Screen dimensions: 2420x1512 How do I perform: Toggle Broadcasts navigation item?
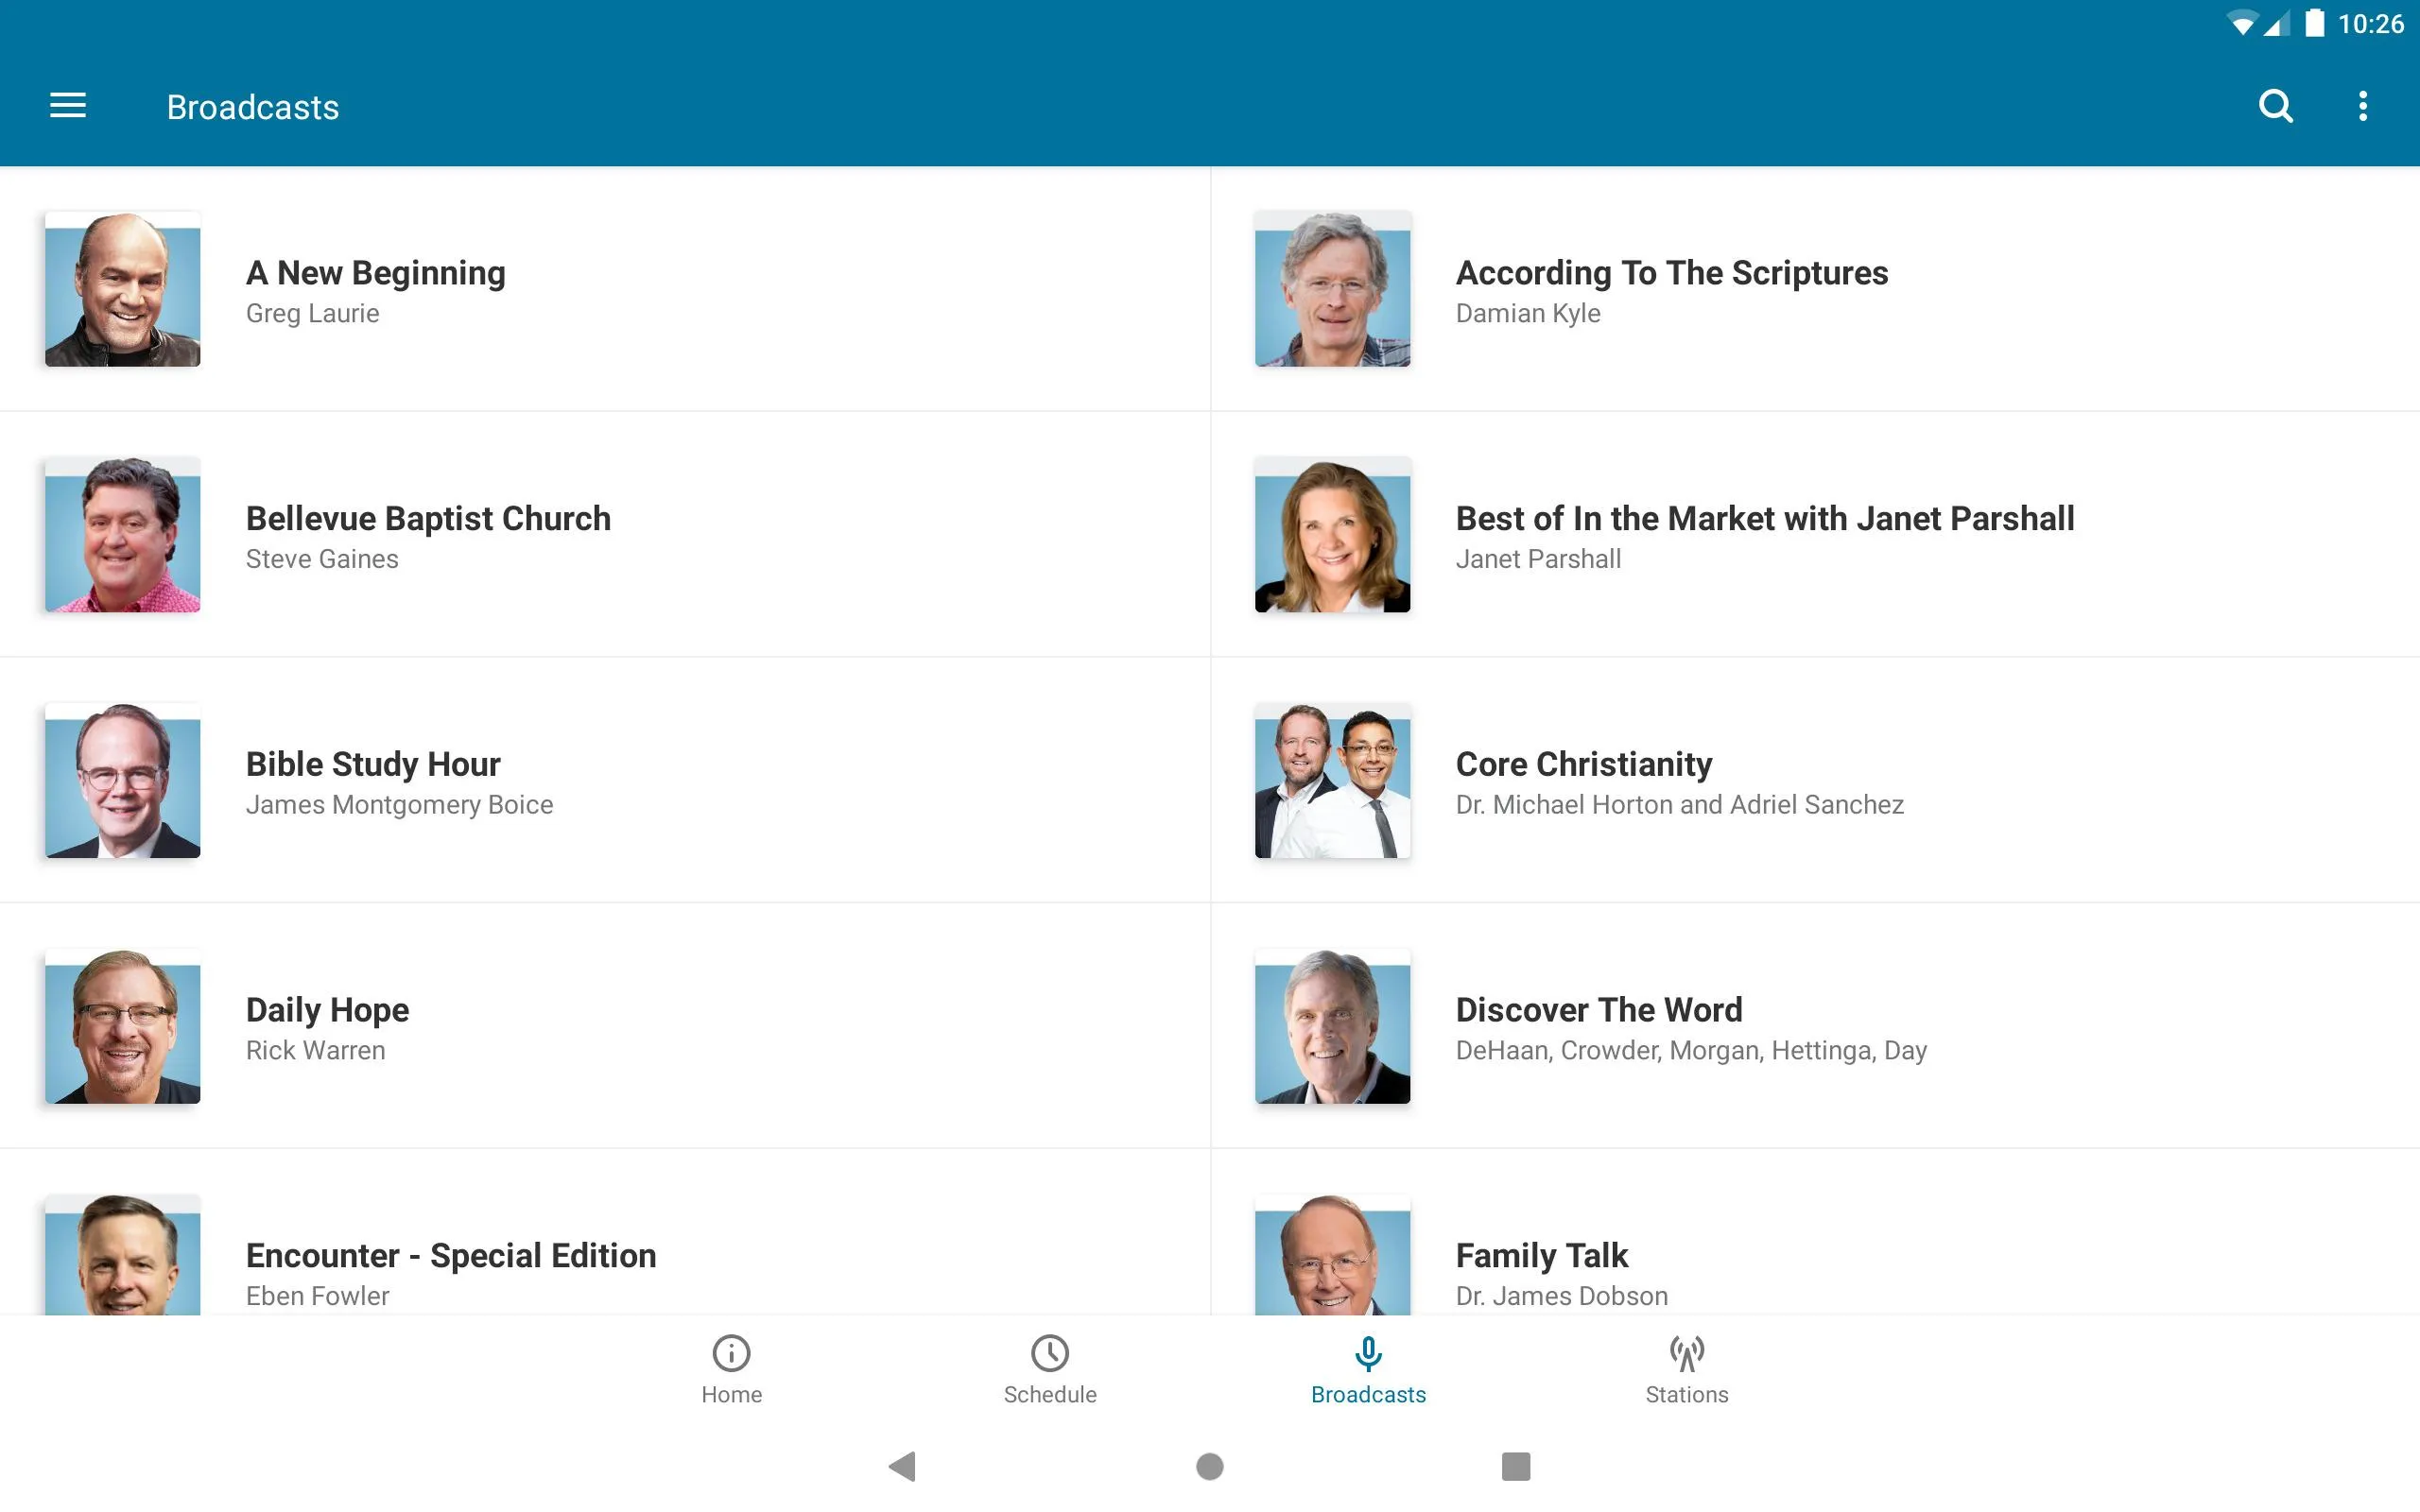click(x=1368, y=1369)
